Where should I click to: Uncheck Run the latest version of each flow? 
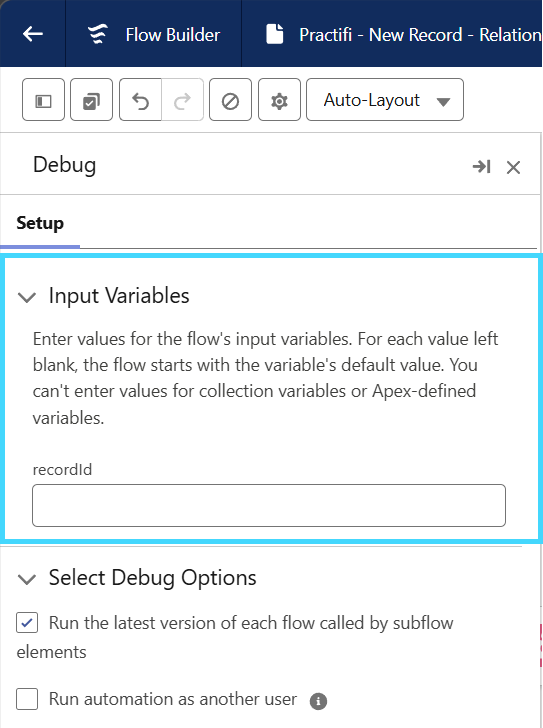tap(27, 623)
